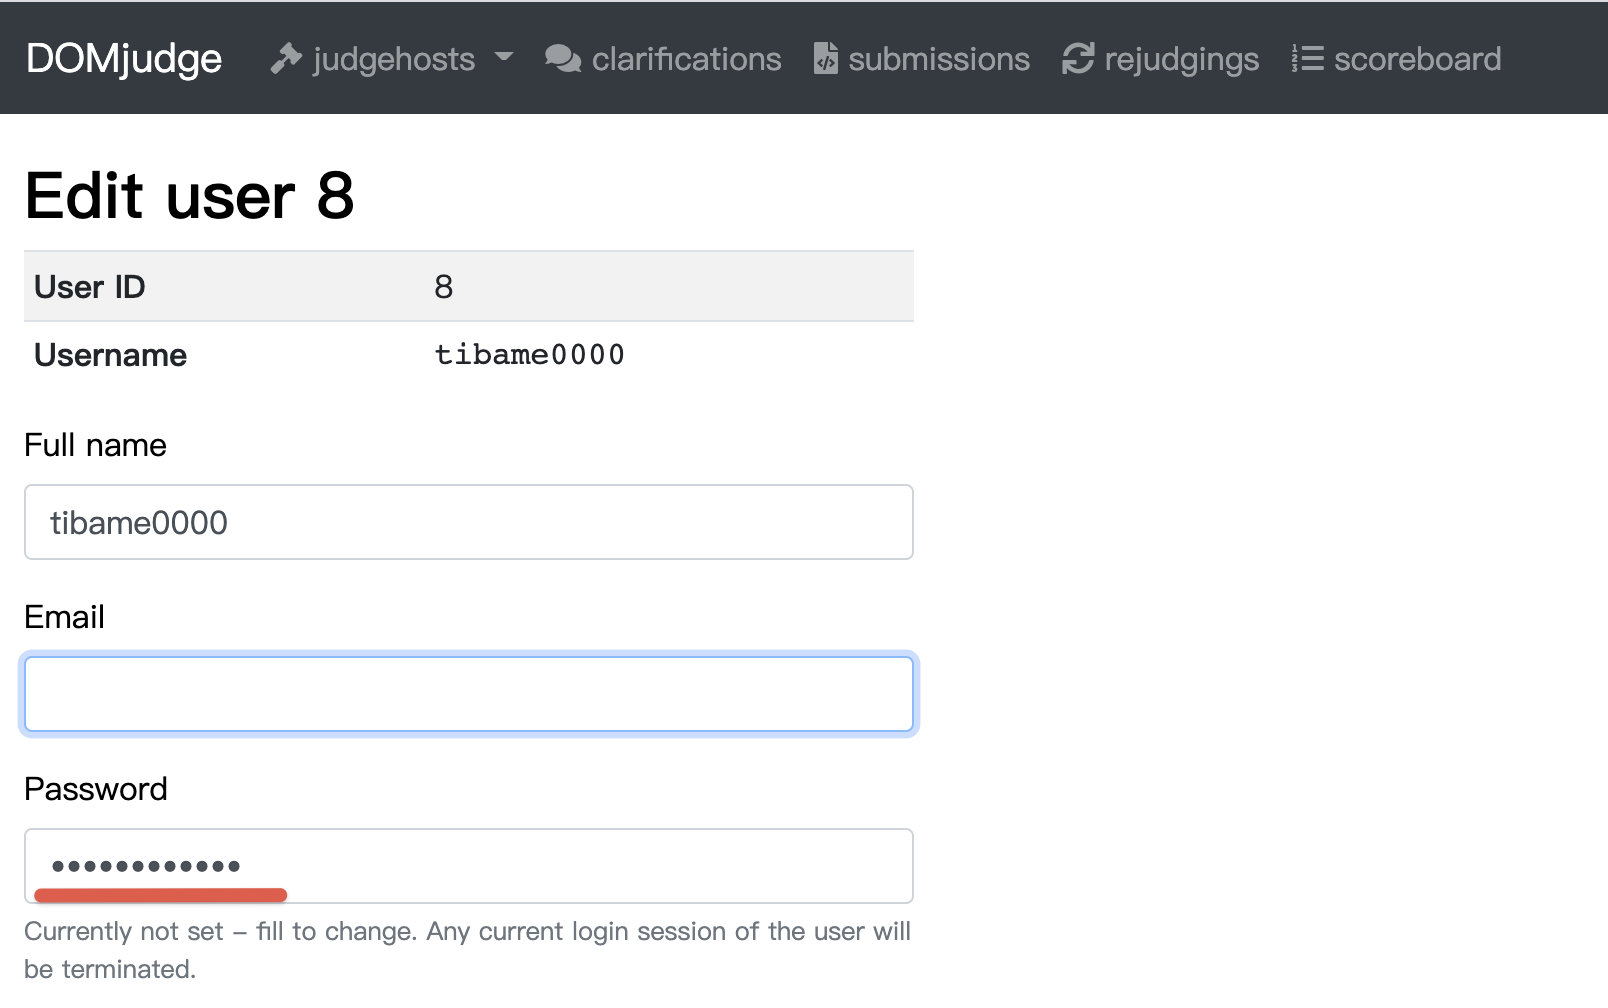Open the submissions nav link
The height and width of the screenshot is (1008, 1608).
pyautogui.click(x=939, y=59)
